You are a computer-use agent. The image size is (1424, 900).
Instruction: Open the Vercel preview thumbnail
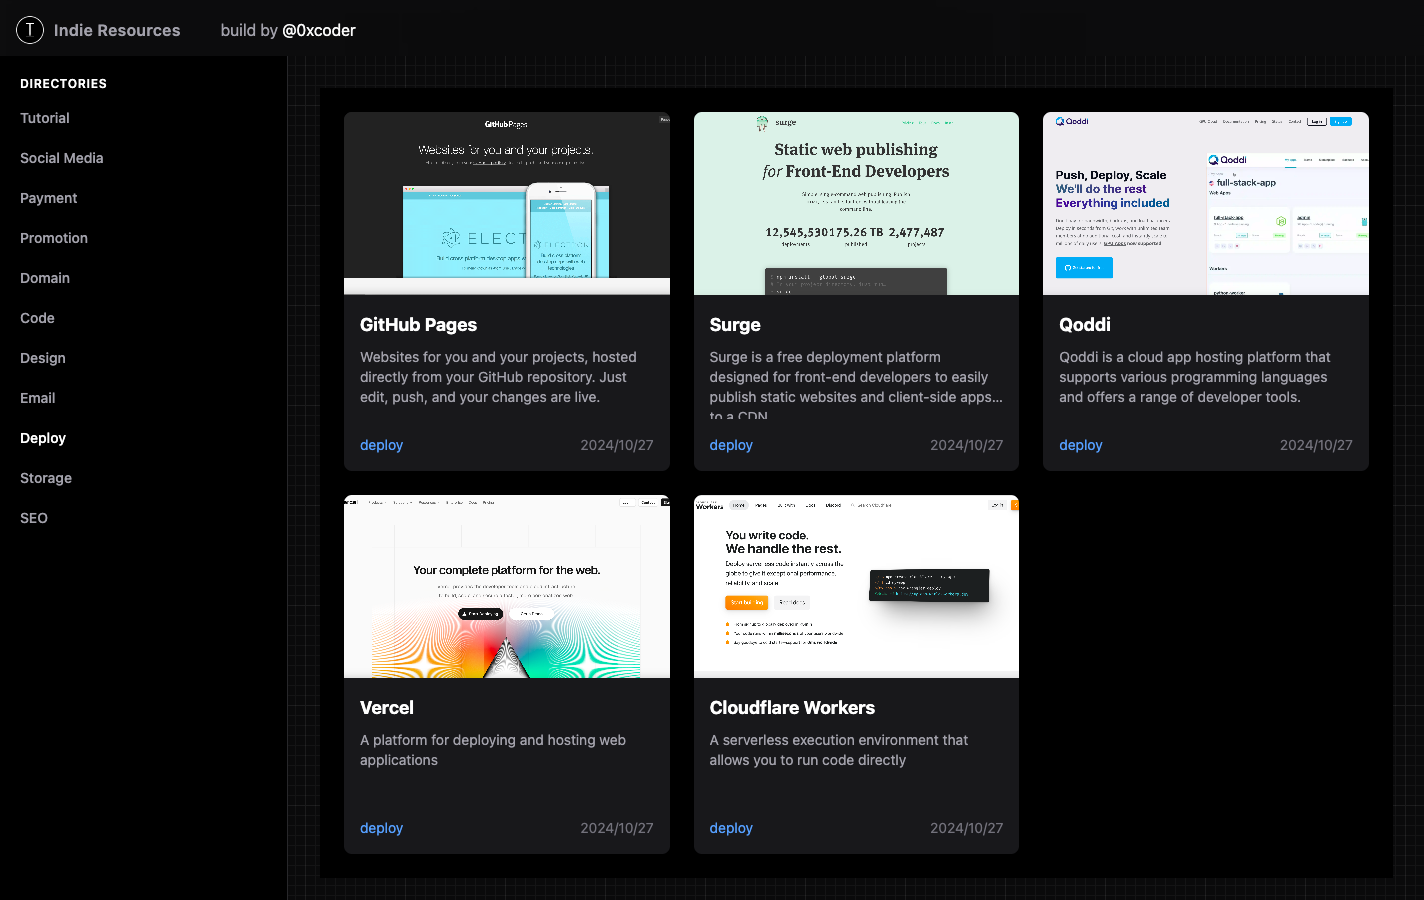point(506,586)
